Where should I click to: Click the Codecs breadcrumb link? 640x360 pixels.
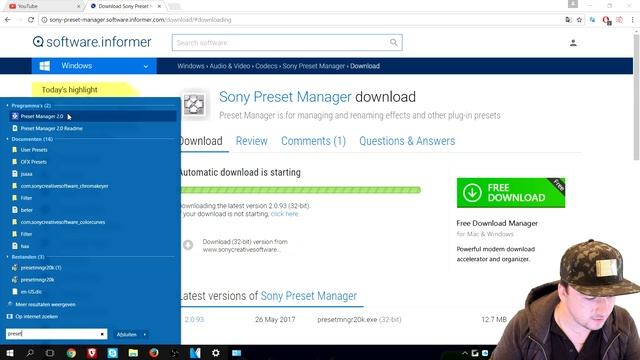[266, 66]
